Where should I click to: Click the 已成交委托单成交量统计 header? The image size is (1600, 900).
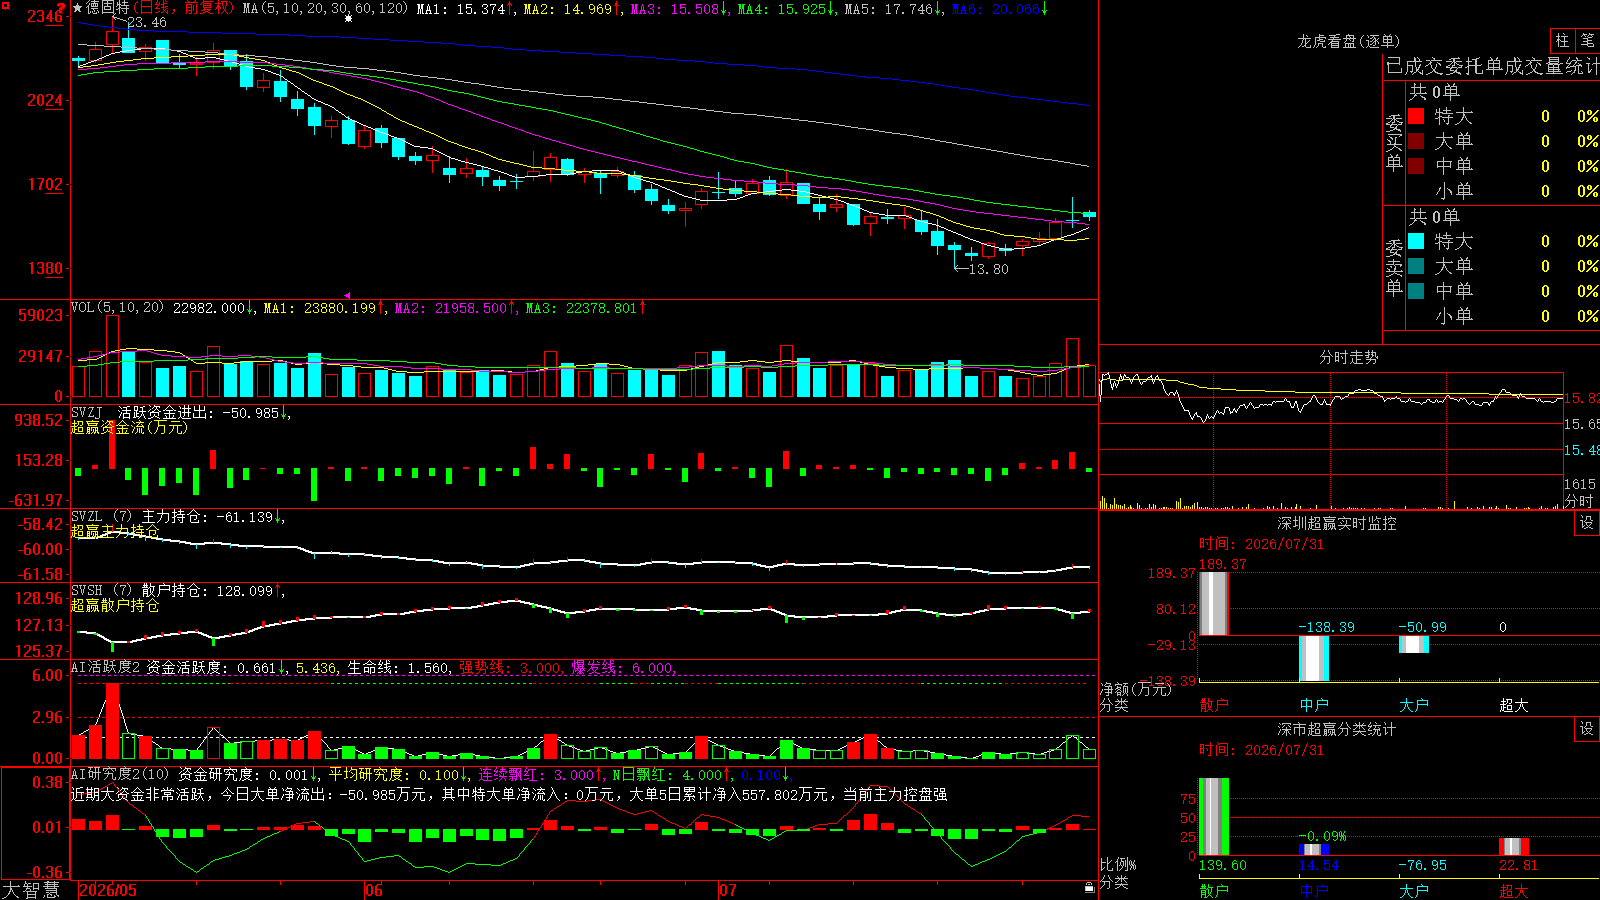click(x=1492, y=66)
